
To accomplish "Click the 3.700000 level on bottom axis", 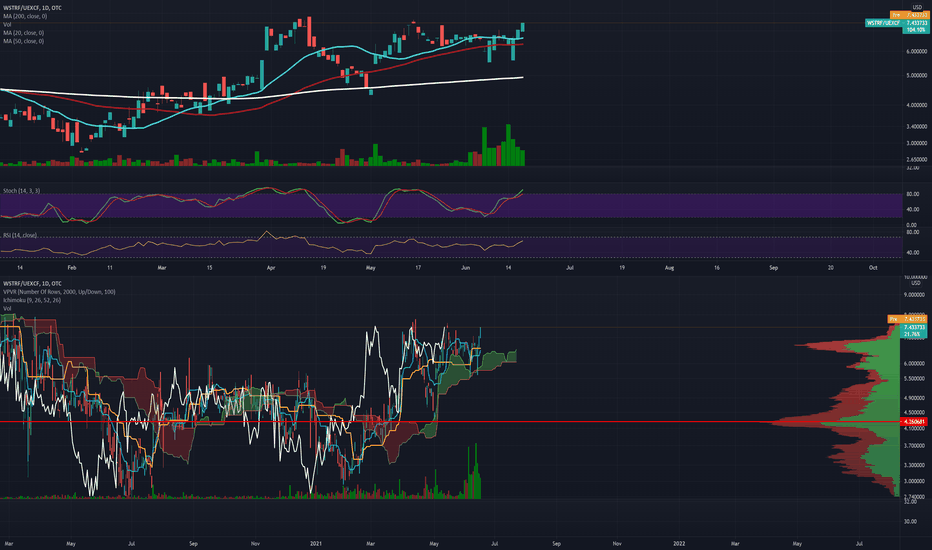I will pyautogui.click(x=914, y=446).
